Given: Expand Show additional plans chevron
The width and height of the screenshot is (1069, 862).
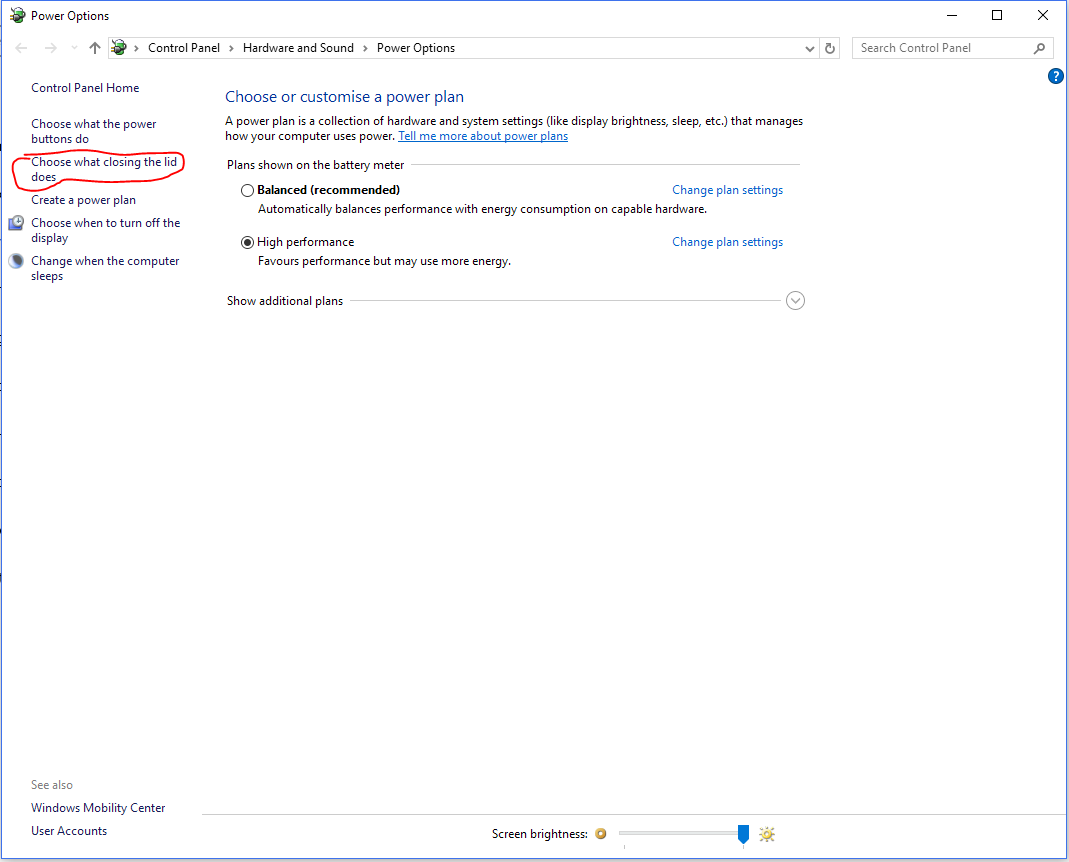Looking at the screenshot, I should (795, 301).
